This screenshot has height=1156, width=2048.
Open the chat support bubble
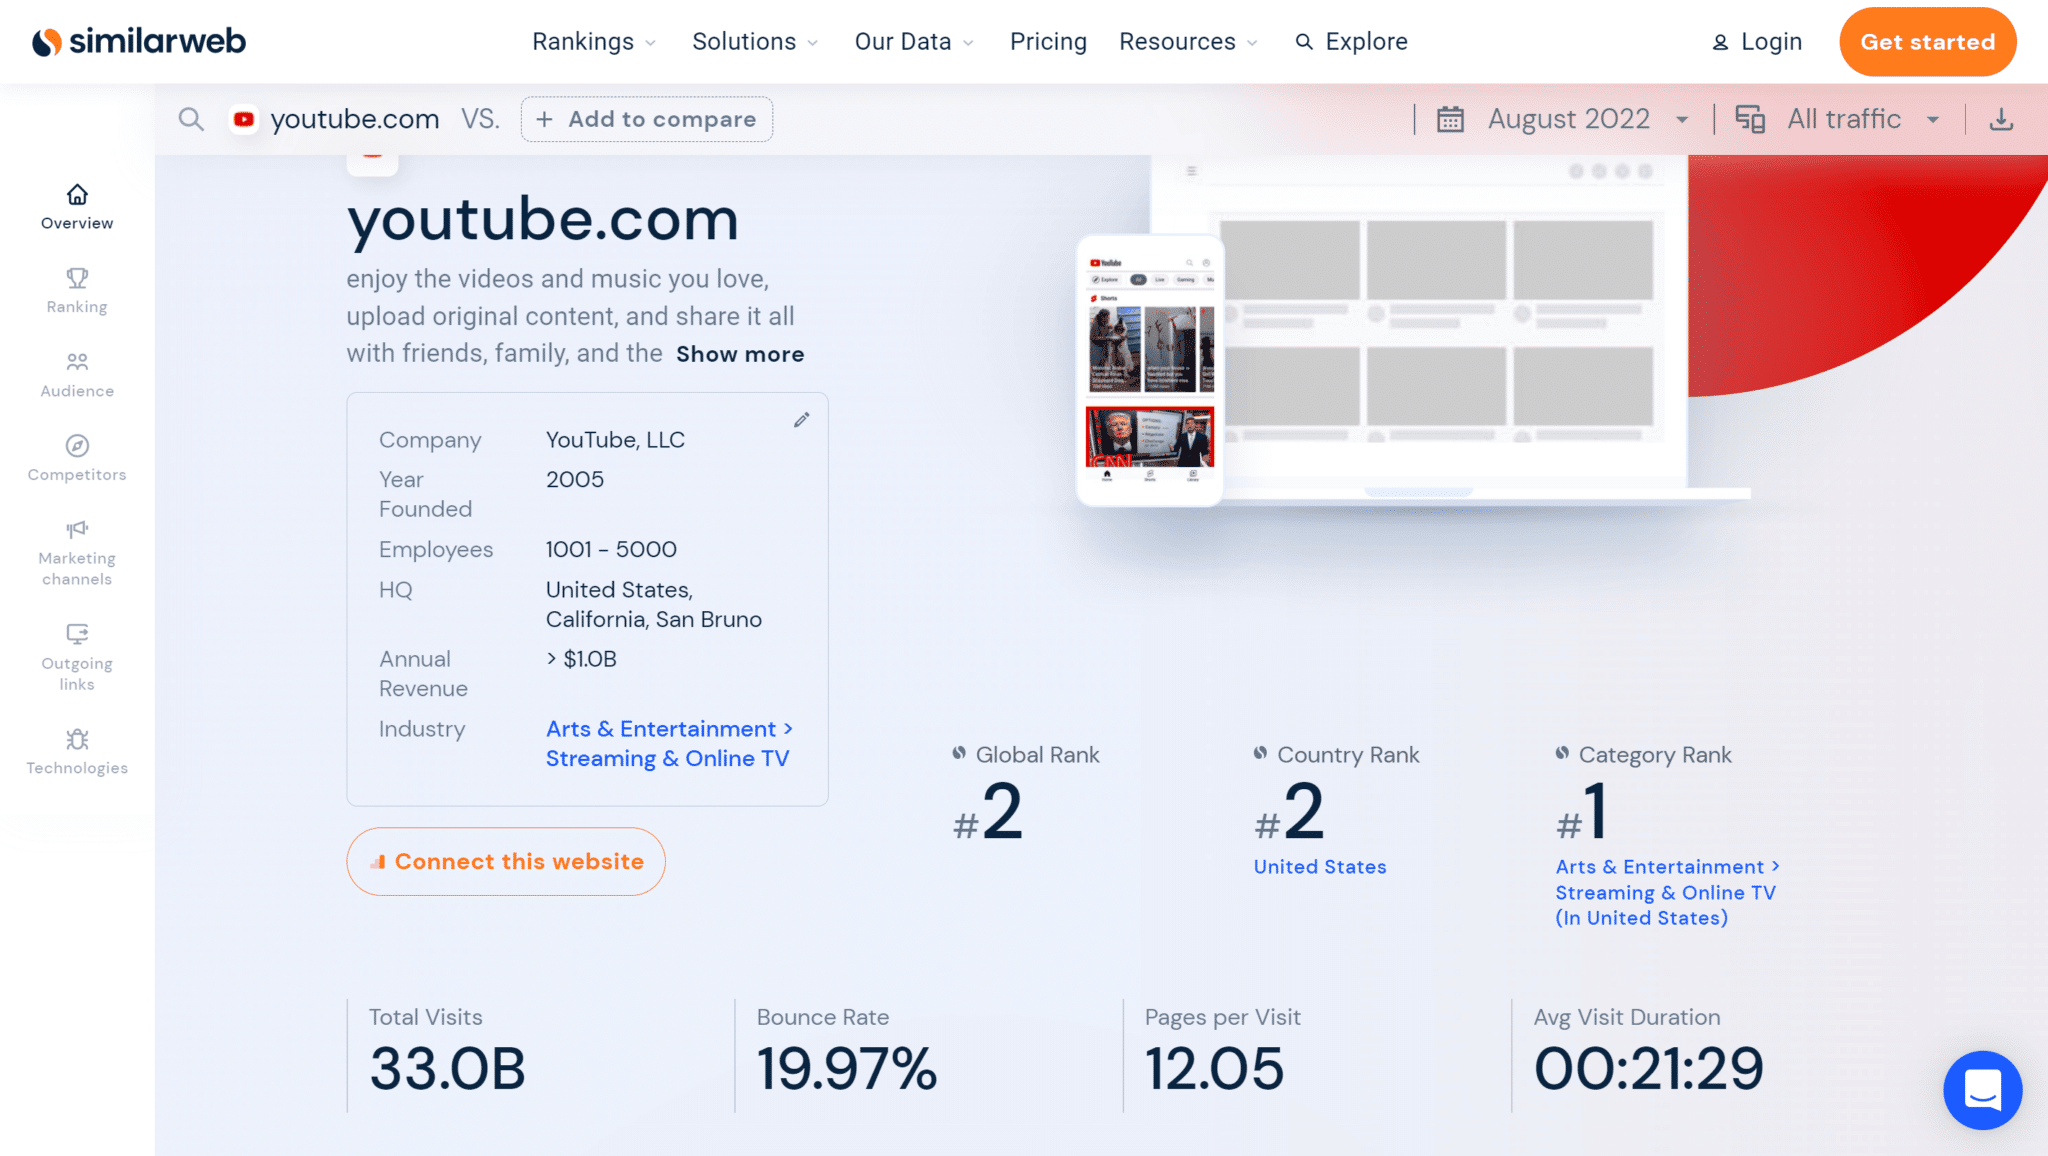(1982, 1090)
